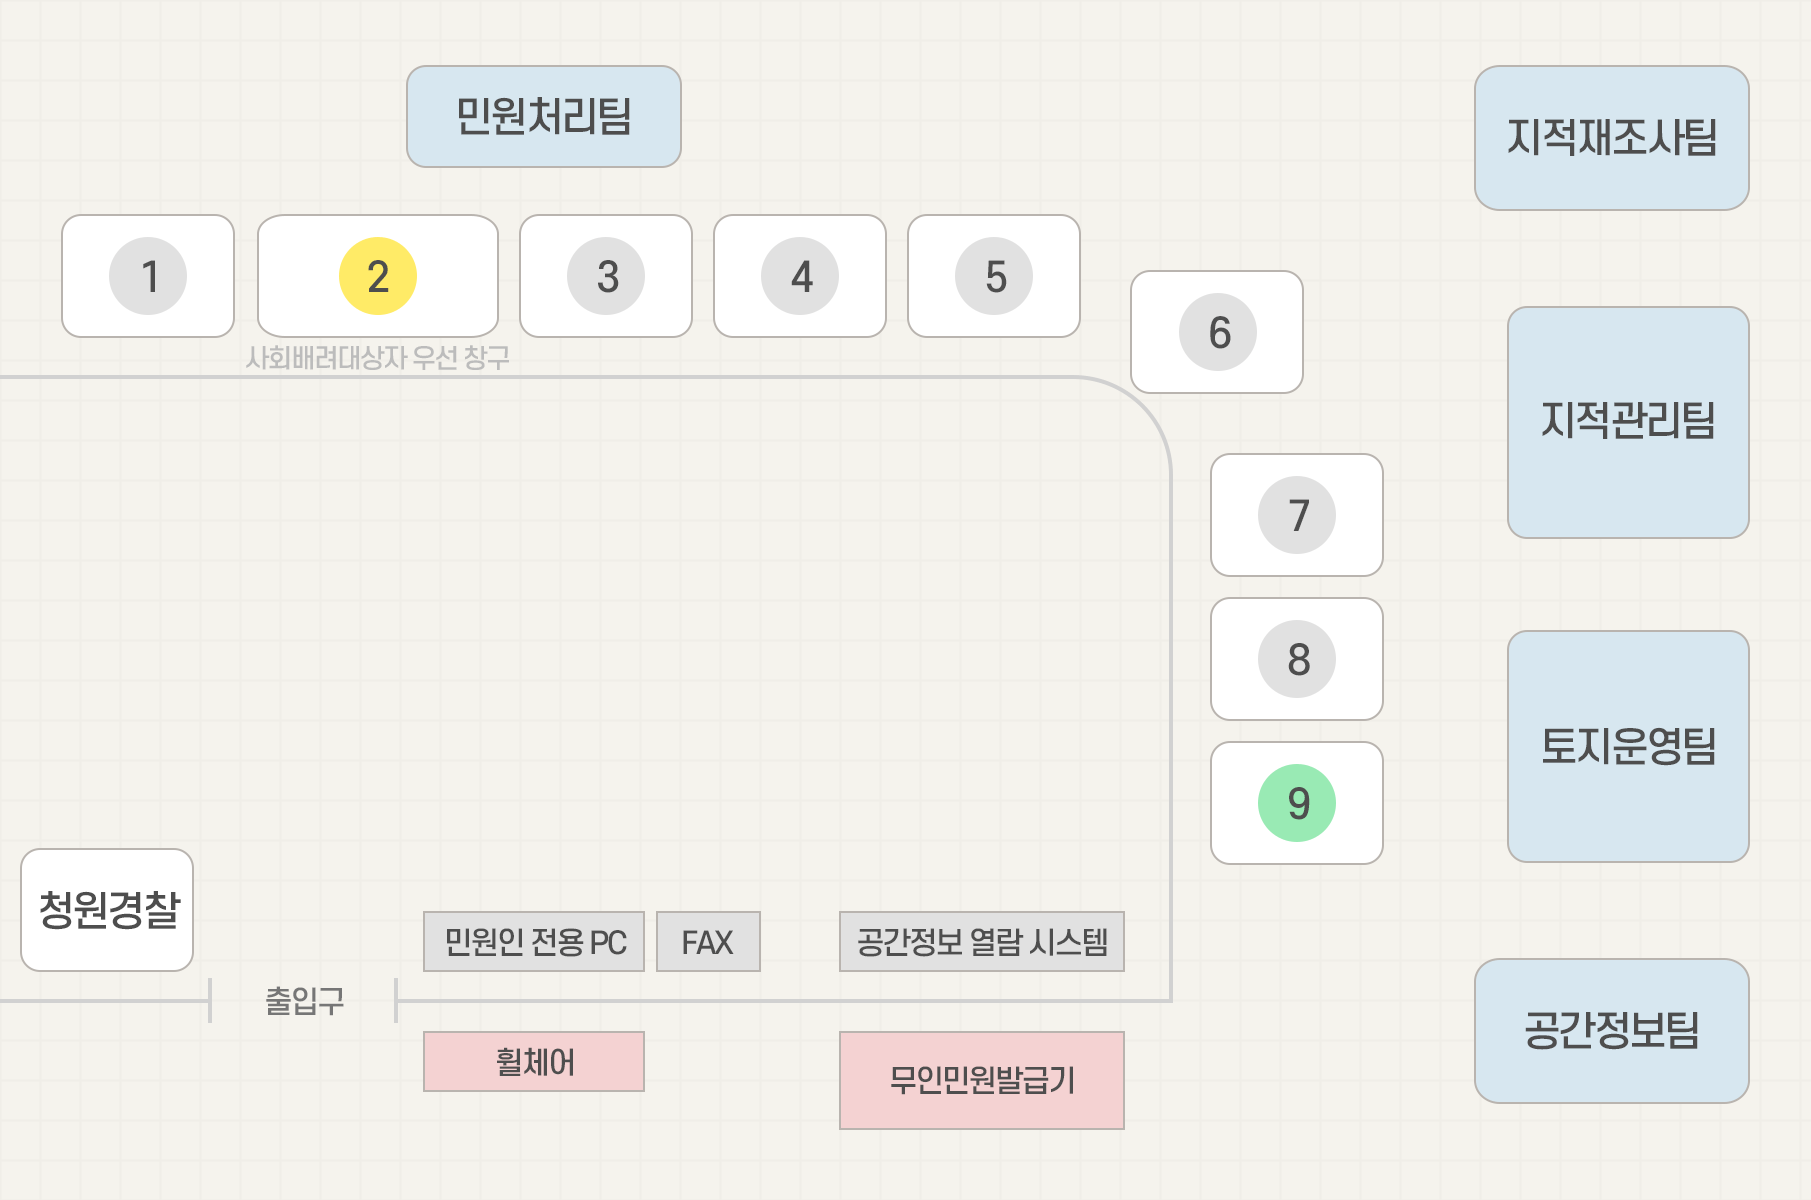Click the pink 휠체어 box

pyautogui.click(x=534, y=1061)
